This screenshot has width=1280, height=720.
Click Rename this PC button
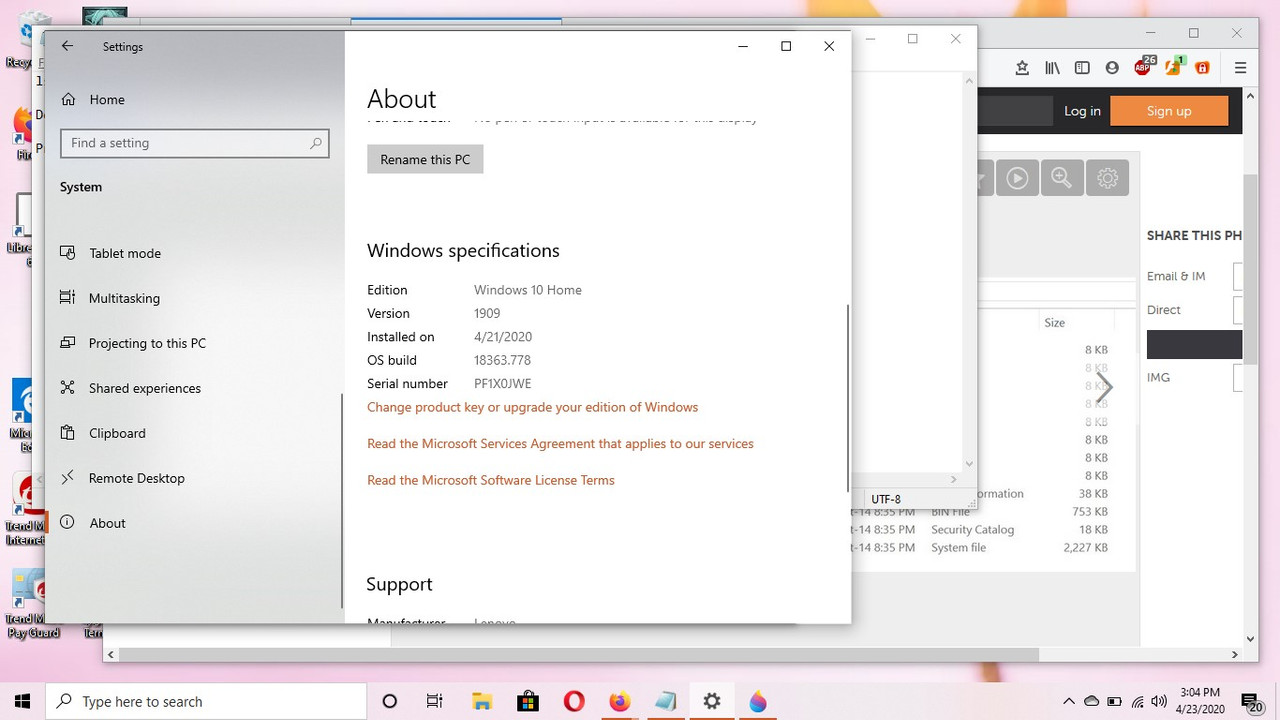tap(425, 159)
